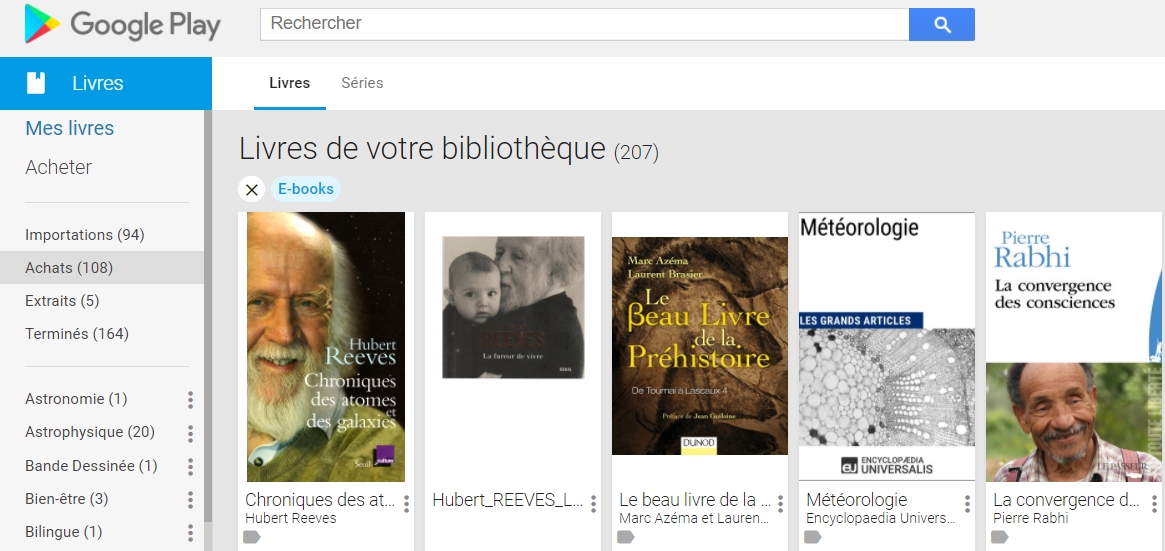Open options menu for Météorologie book
1165x551 pixels.
967,504
